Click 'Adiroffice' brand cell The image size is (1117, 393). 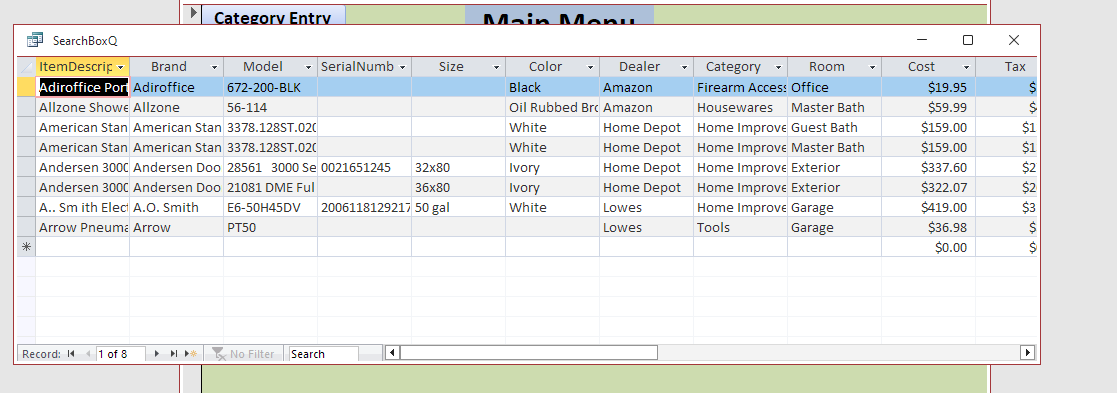[x=176, y=88]
